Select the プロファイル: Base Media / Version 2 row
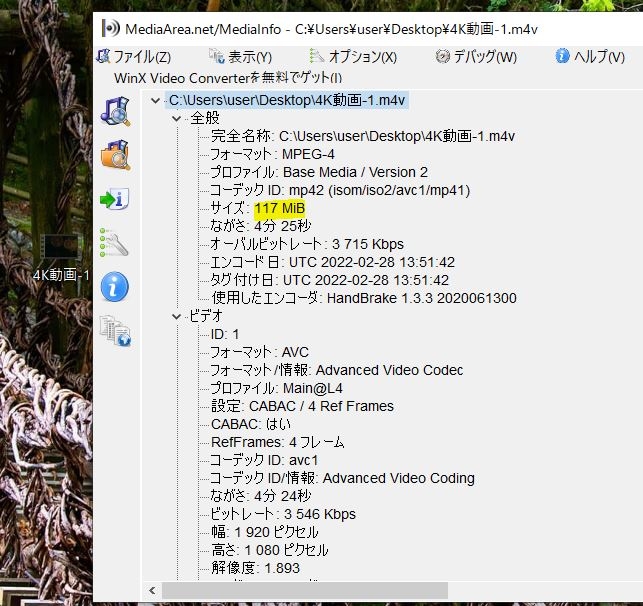 (x=319, y=172)
